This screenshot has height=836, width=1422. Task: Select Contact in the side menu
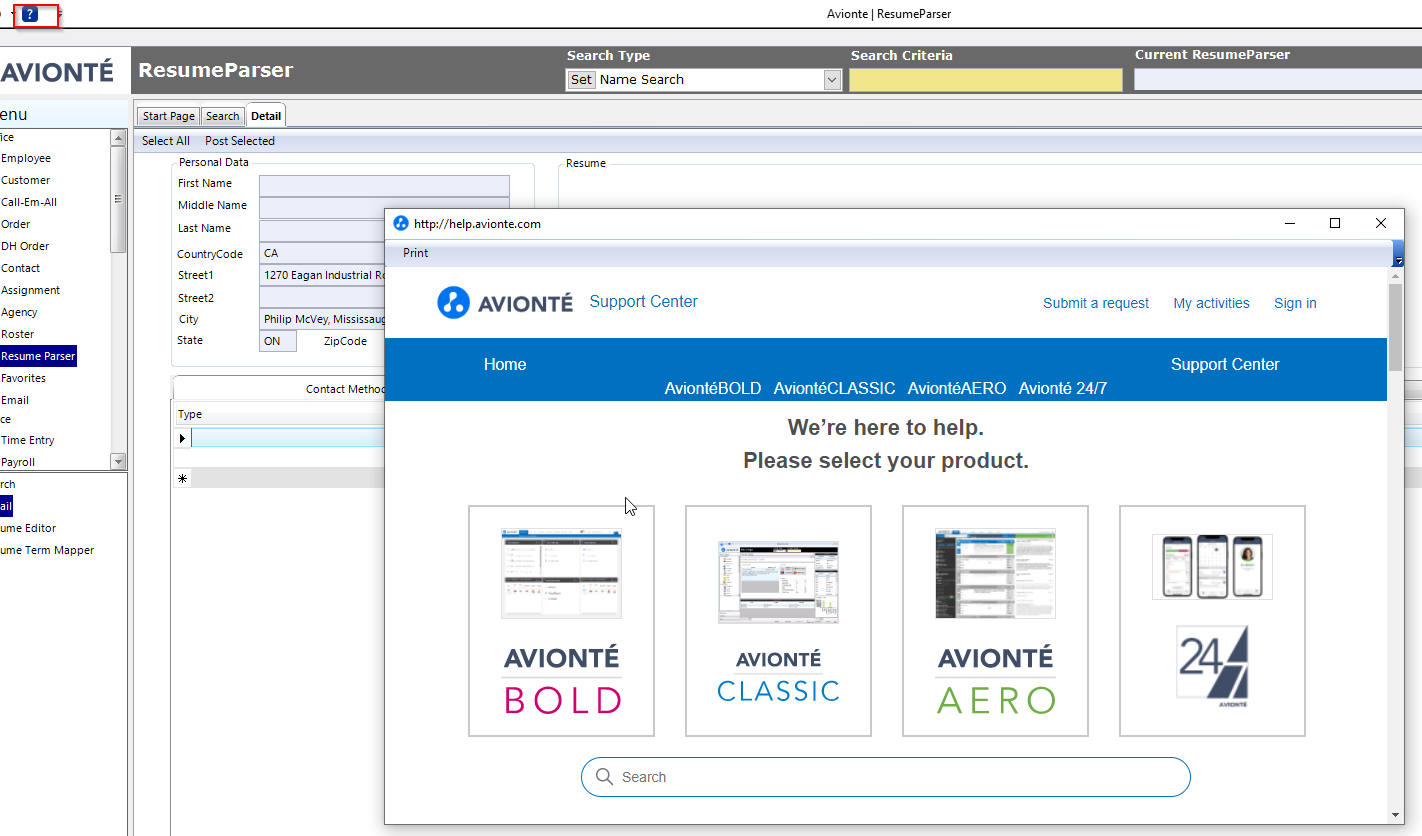click(21, 268)
